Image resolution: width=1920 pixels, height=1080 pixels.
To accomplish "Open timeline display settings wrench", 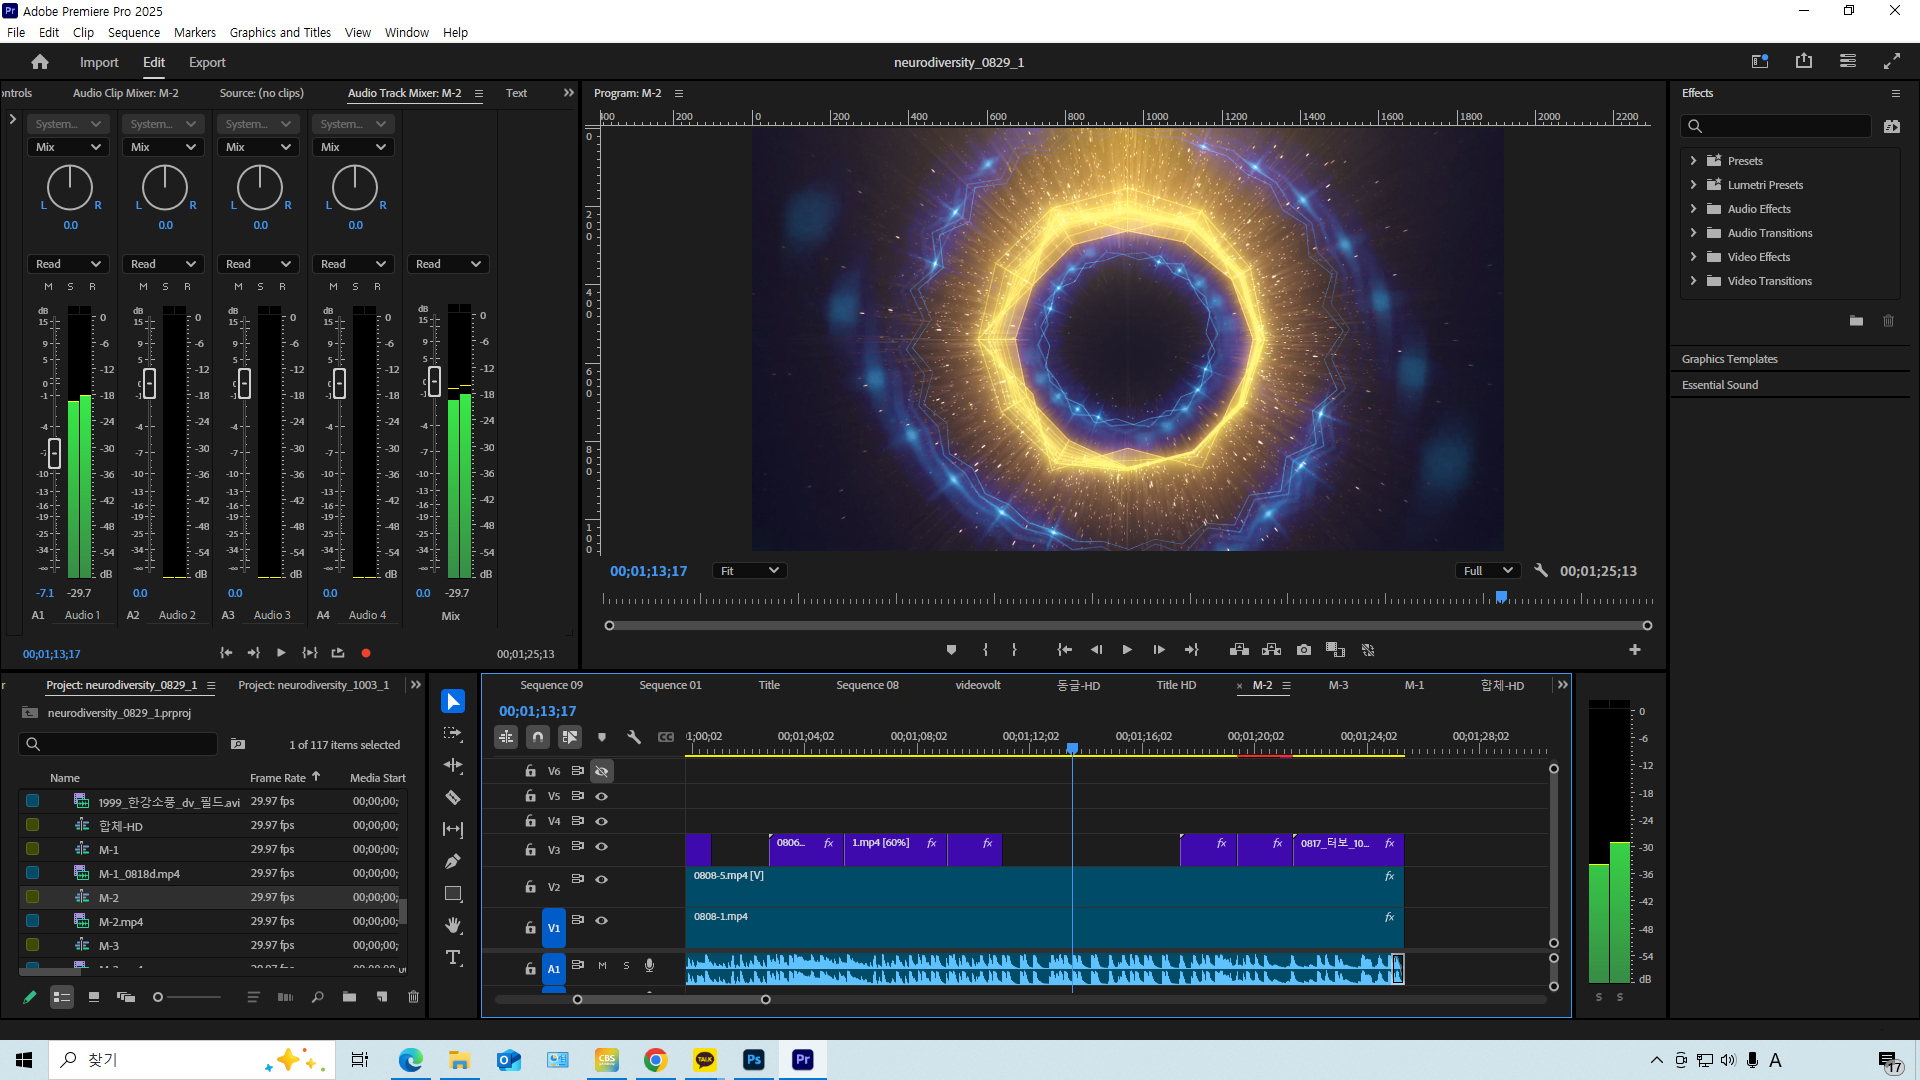I will click(634, 737).
